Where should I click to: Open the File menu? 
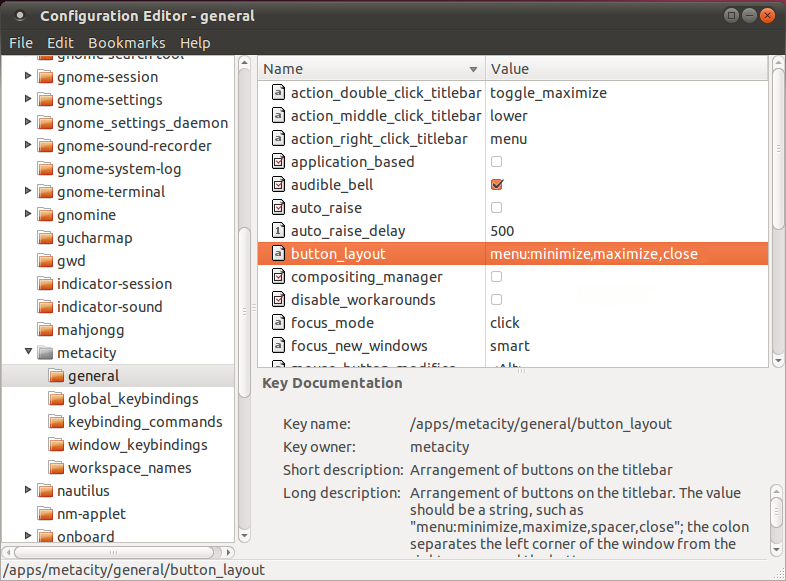tap(21, 43)
